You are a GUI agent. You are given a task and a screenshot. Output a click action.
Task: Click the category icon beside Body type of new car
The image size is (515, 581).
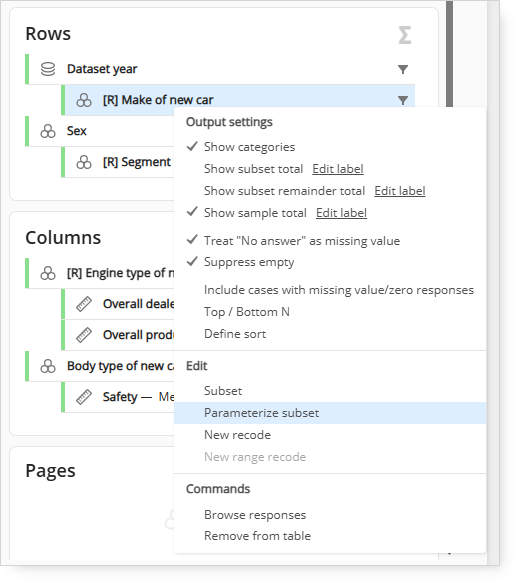pyautogui.click(x=48, y=366)
